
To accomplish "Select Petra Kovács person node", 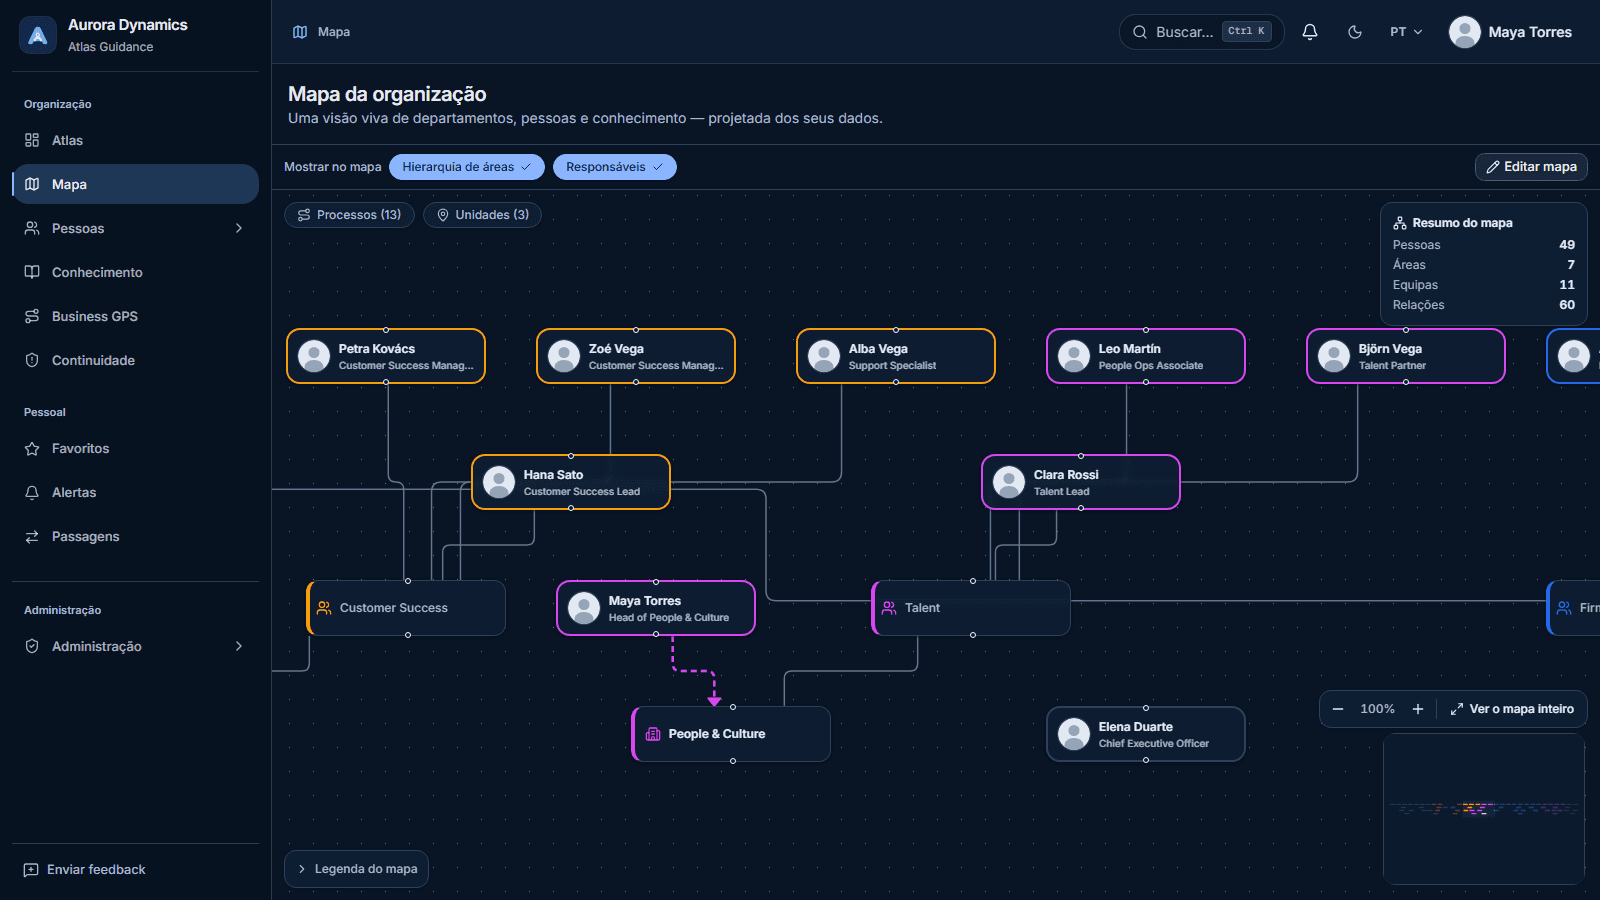I will 386,356.
